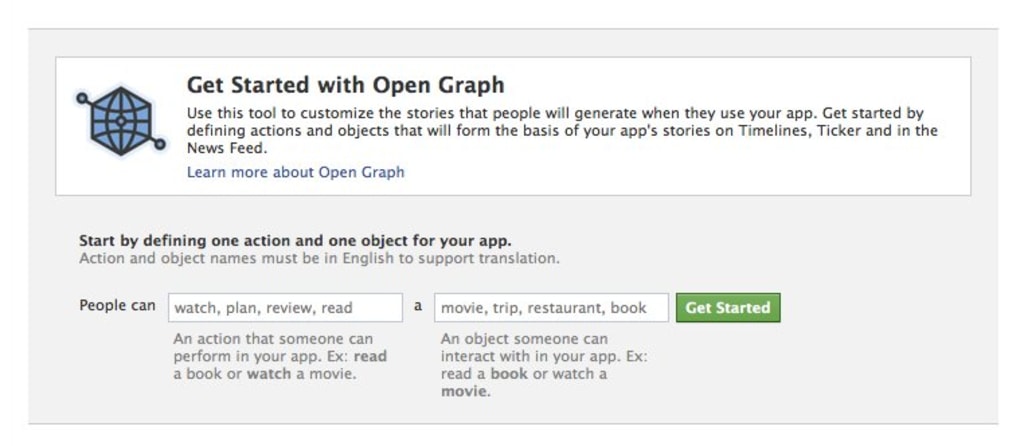Click the English names translation note
The image size is (1024, 446).
pyautogui.click(x=319, y=258)
